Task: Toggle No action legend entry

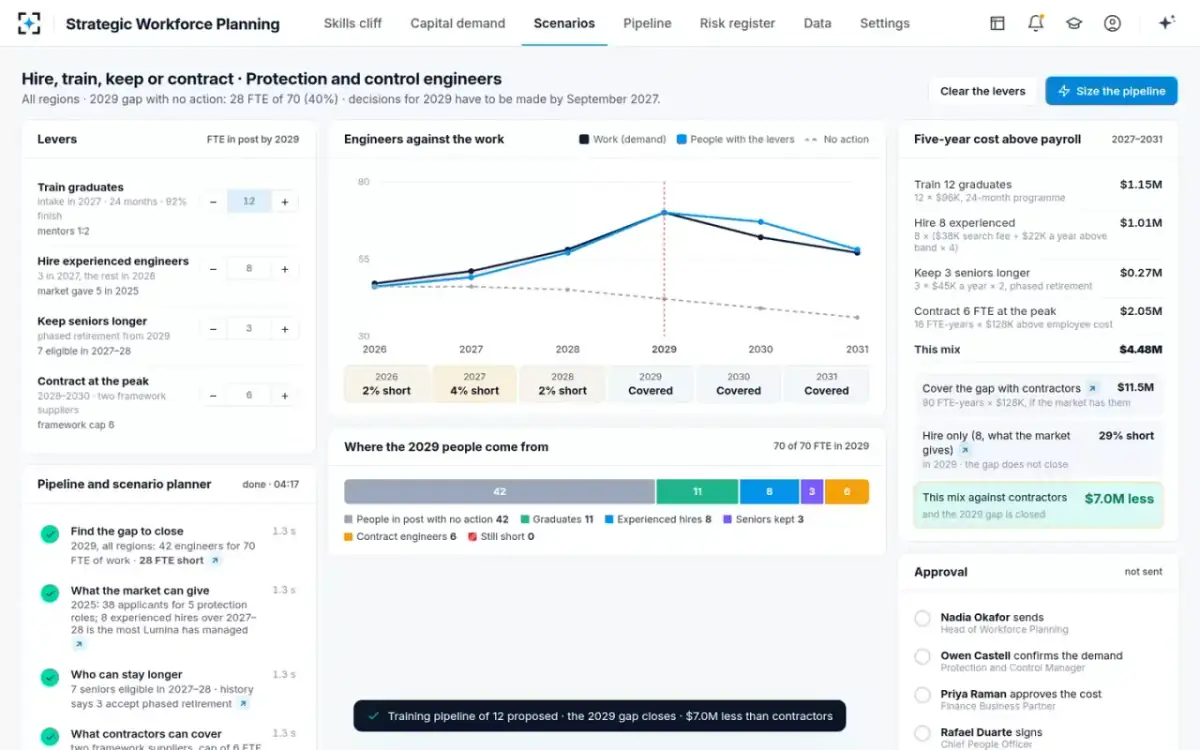Action: (837, 139)
